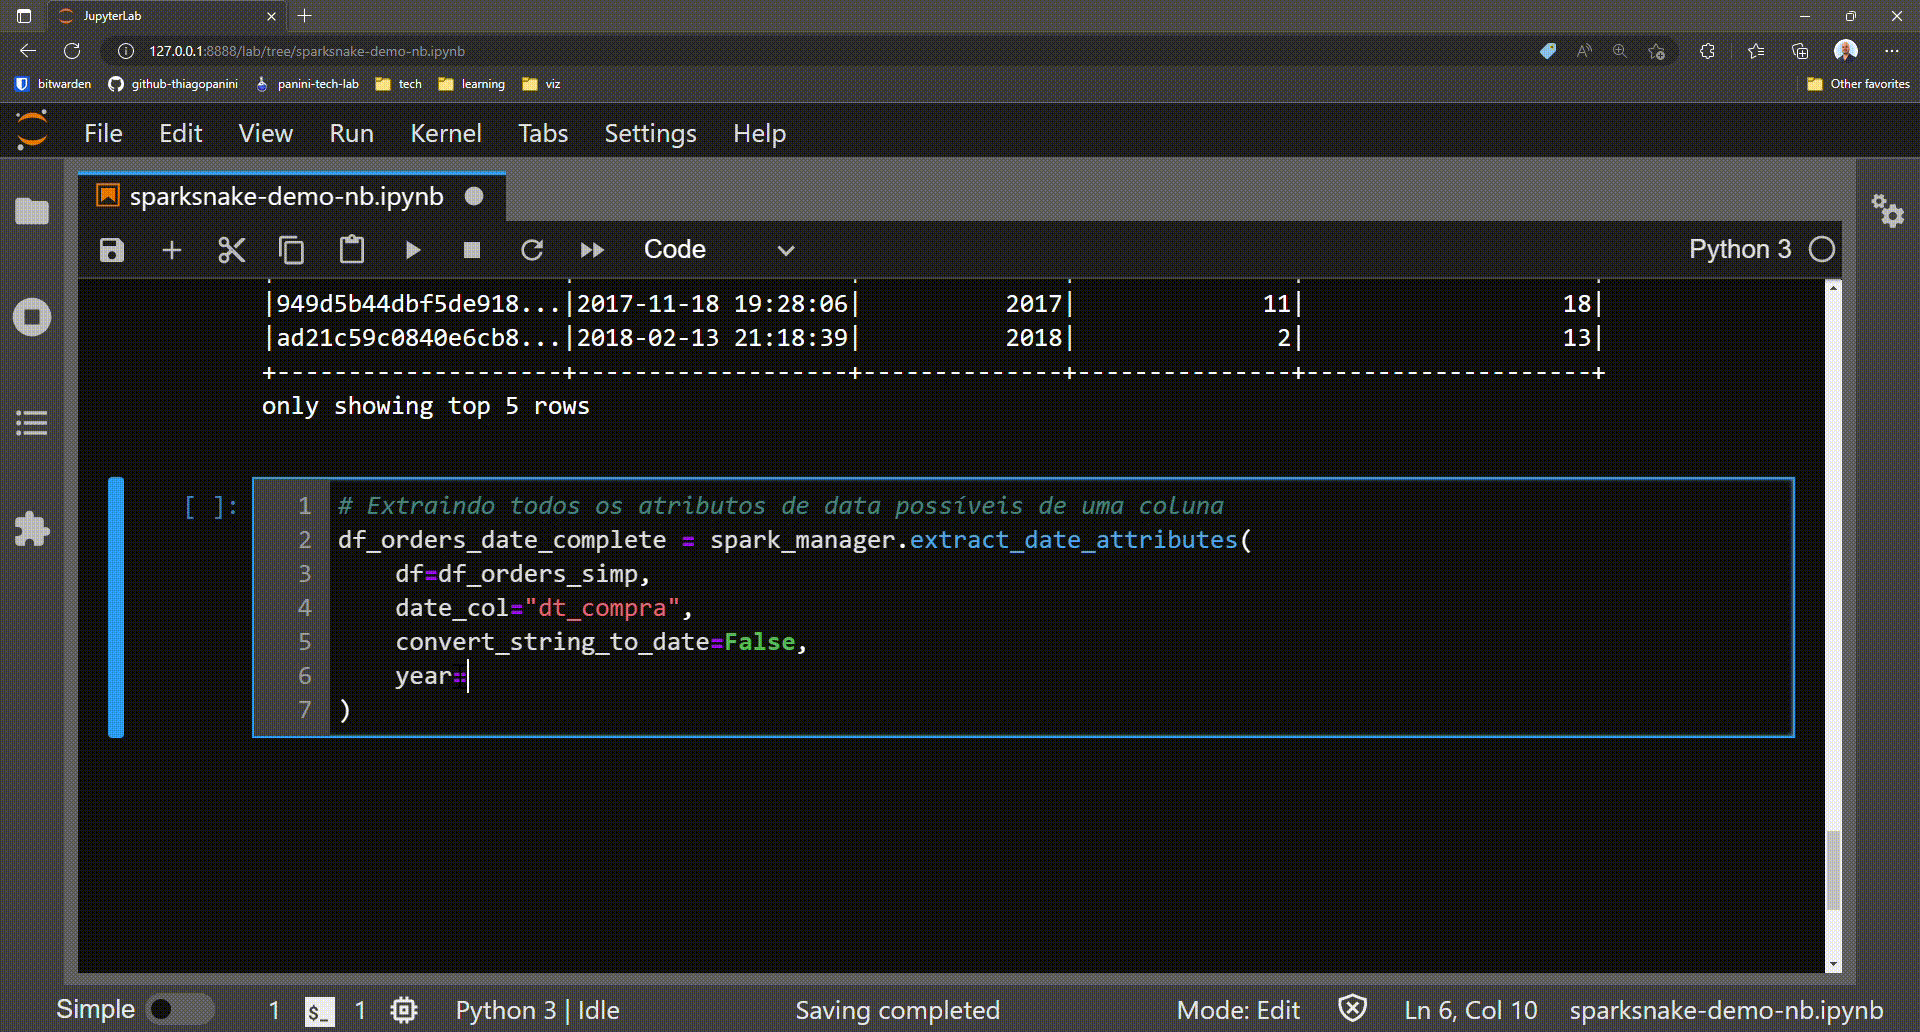This screenshot has height=1032, width=1920.
Task: Click terminal count icon in status bar
Action: (319, 1012)
